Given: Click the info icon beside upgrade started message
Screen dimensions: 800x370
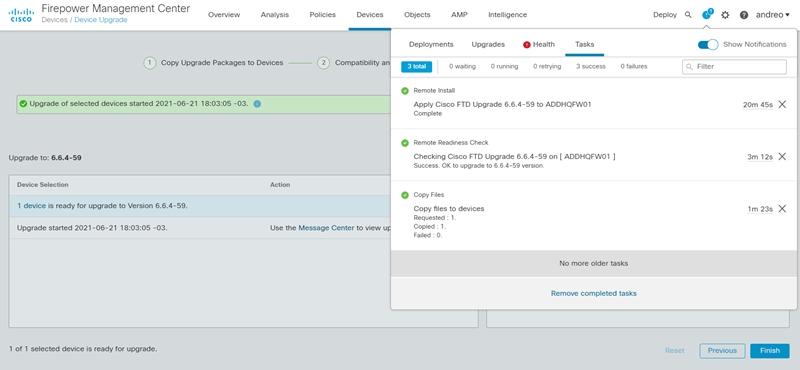Looking at the screenshot, I should click(257, 104).
